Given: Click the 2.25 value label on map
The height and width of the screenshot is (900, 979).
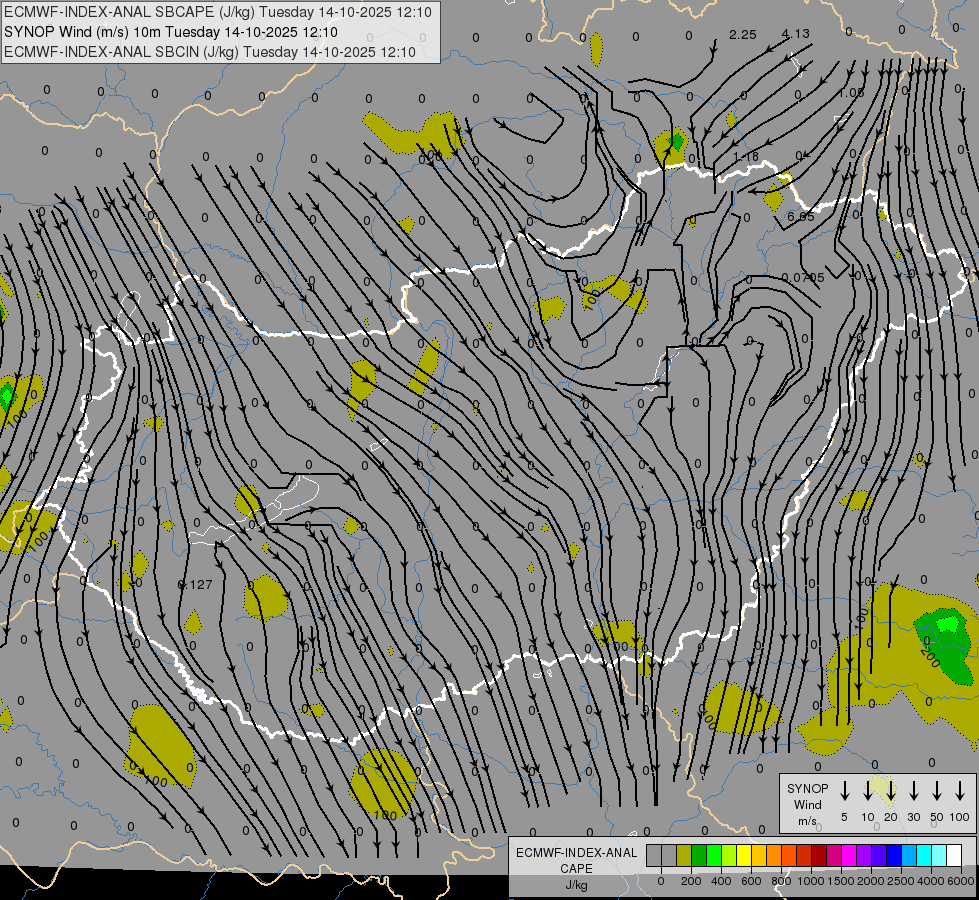Looking at the screenshot, I should (x=742, y=35).
